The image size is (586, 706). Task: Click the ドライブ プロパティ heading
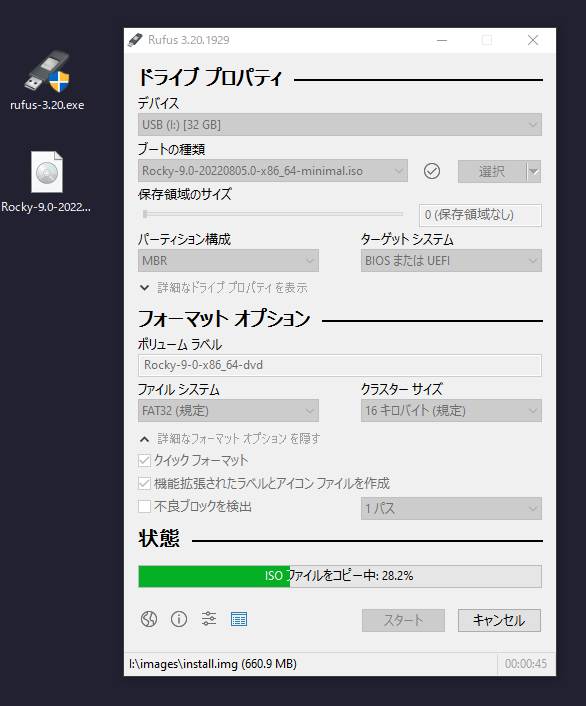(210, 77)
